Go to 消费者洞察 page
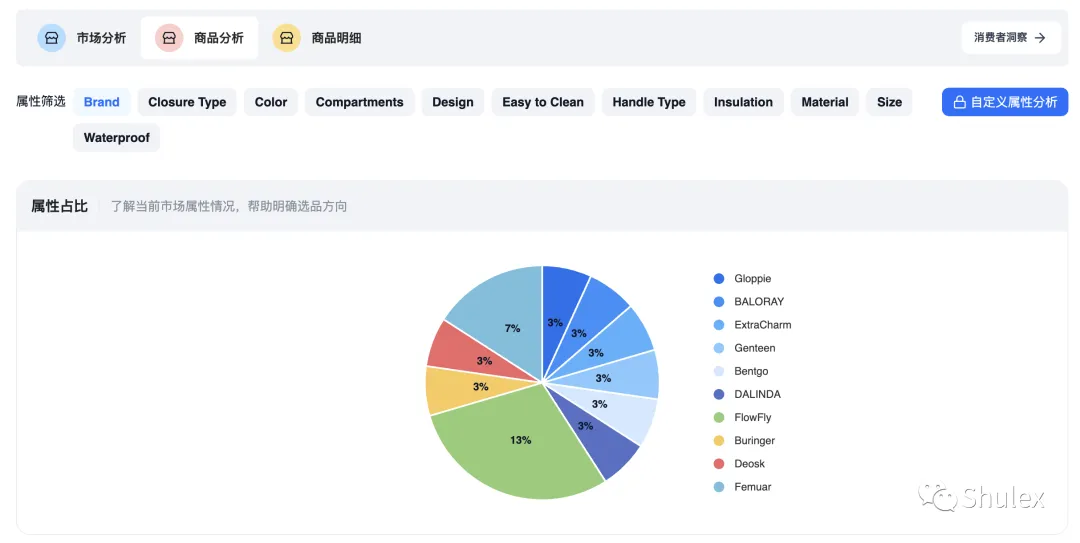Viewport: 1080px width, 543px height. [x=1010, y=38]
